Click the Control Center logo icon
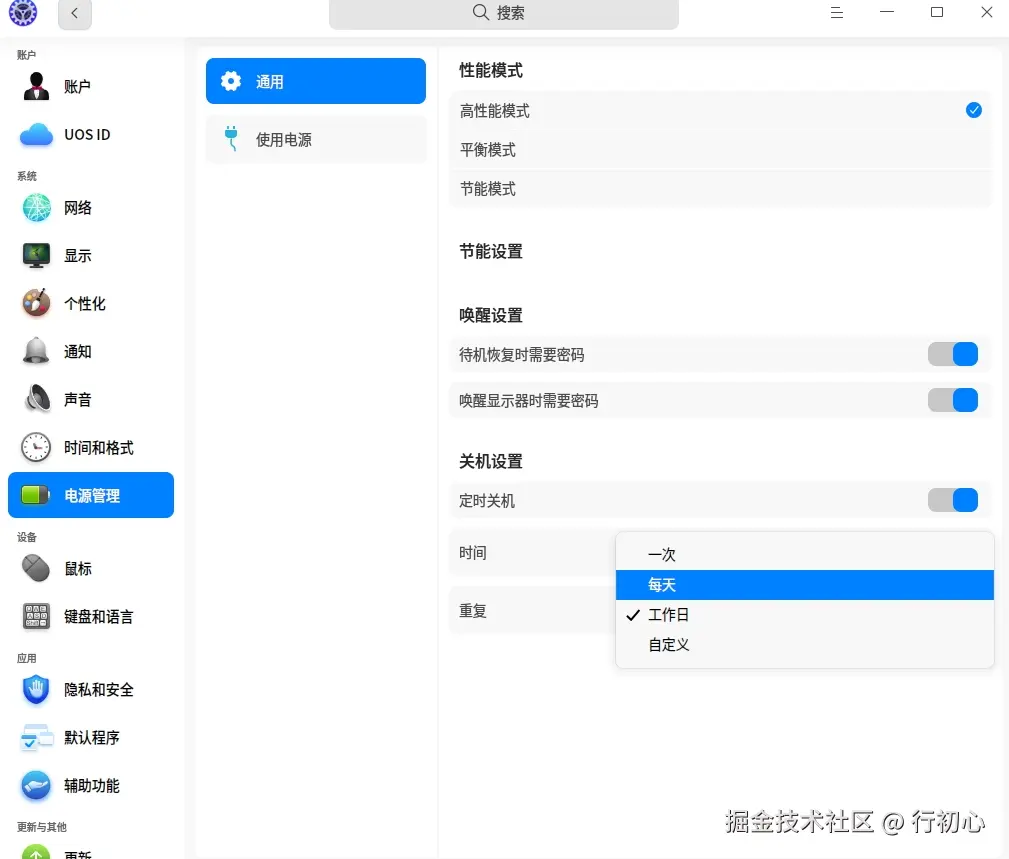The image size is (1009, 859). 23,13
